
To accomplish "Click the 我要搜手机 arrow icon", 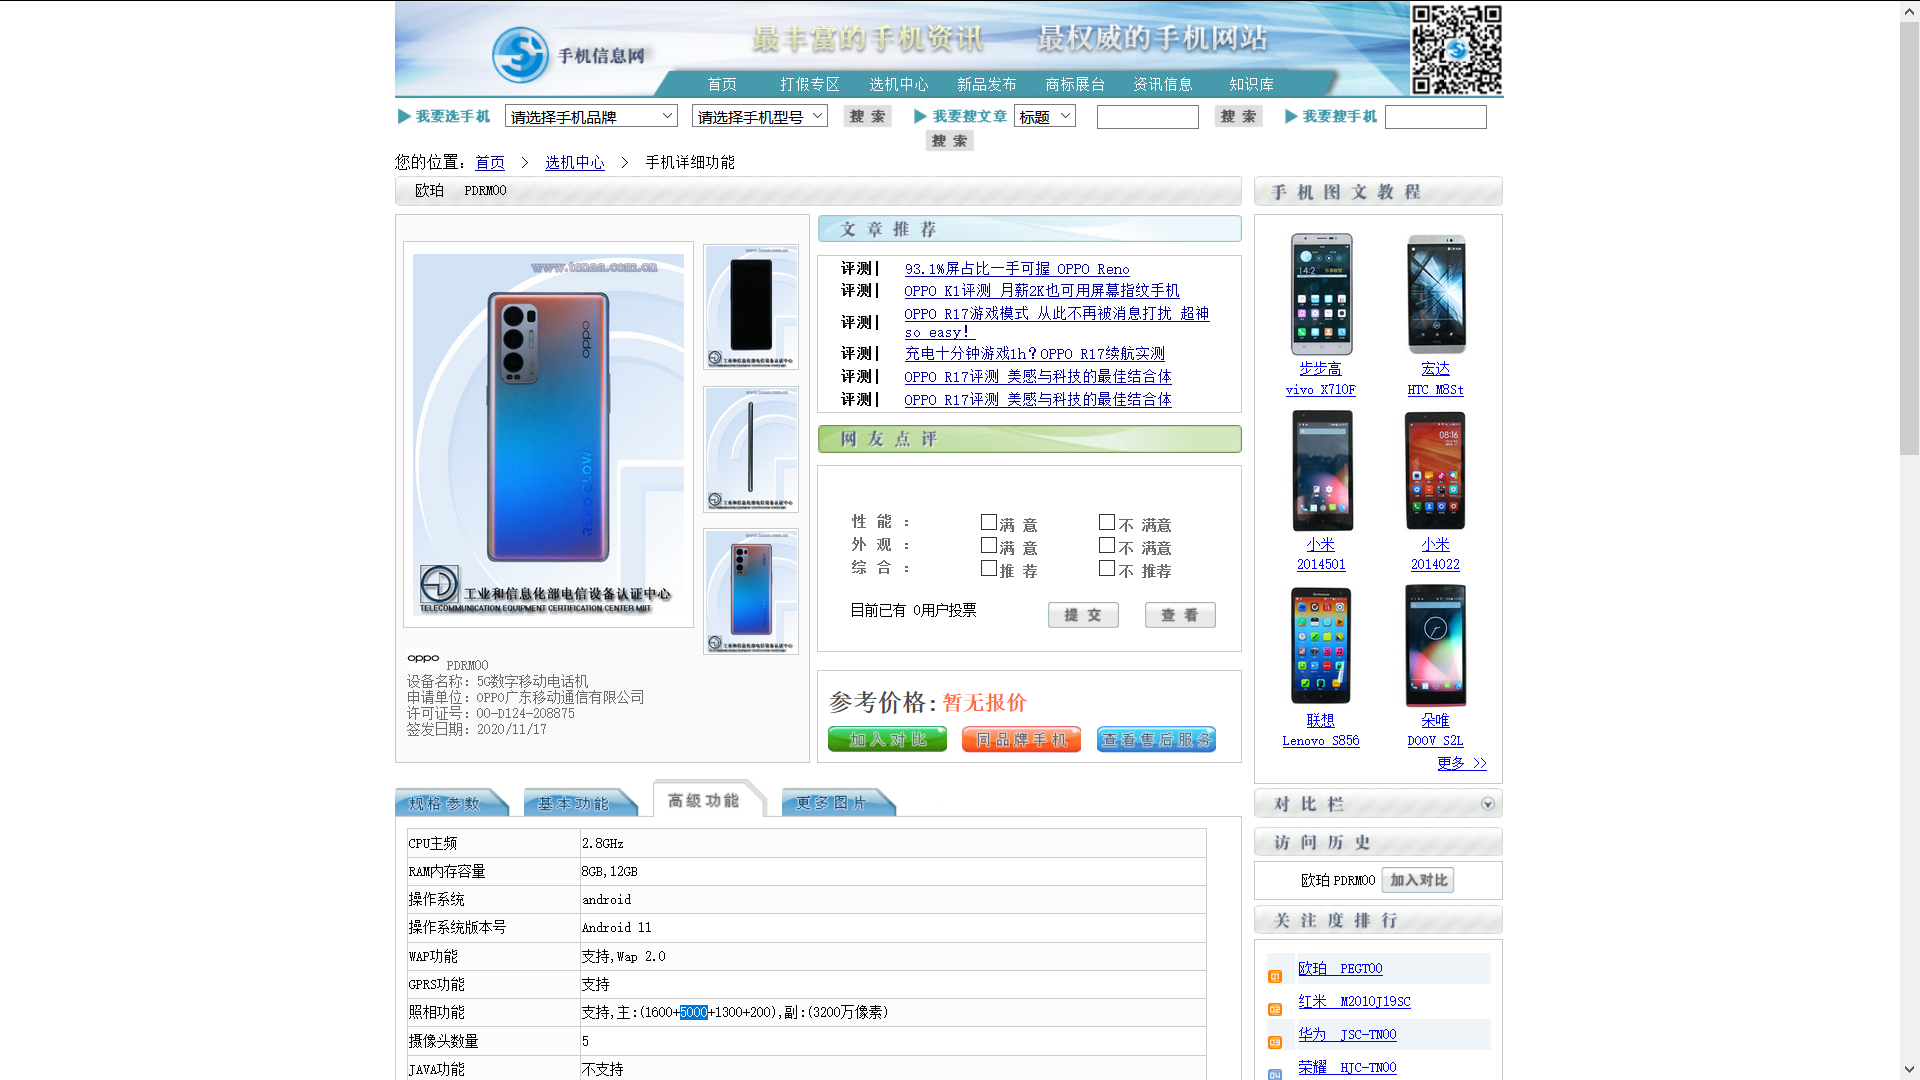I will (1291, 116).
